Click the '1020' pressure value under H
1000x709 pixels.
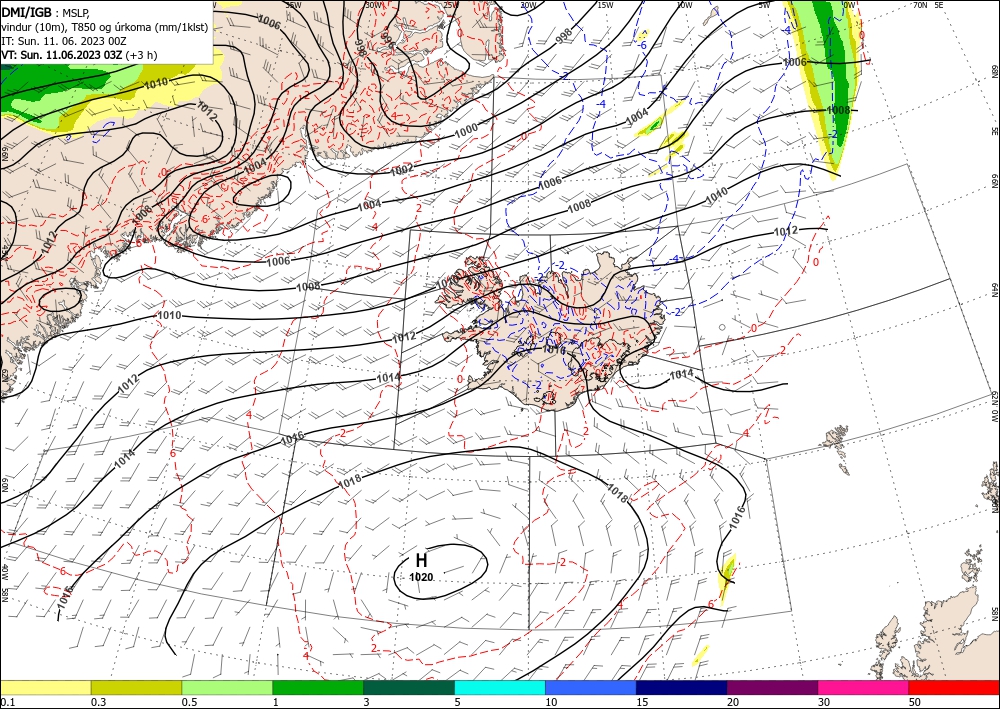[x=421, y=577]
